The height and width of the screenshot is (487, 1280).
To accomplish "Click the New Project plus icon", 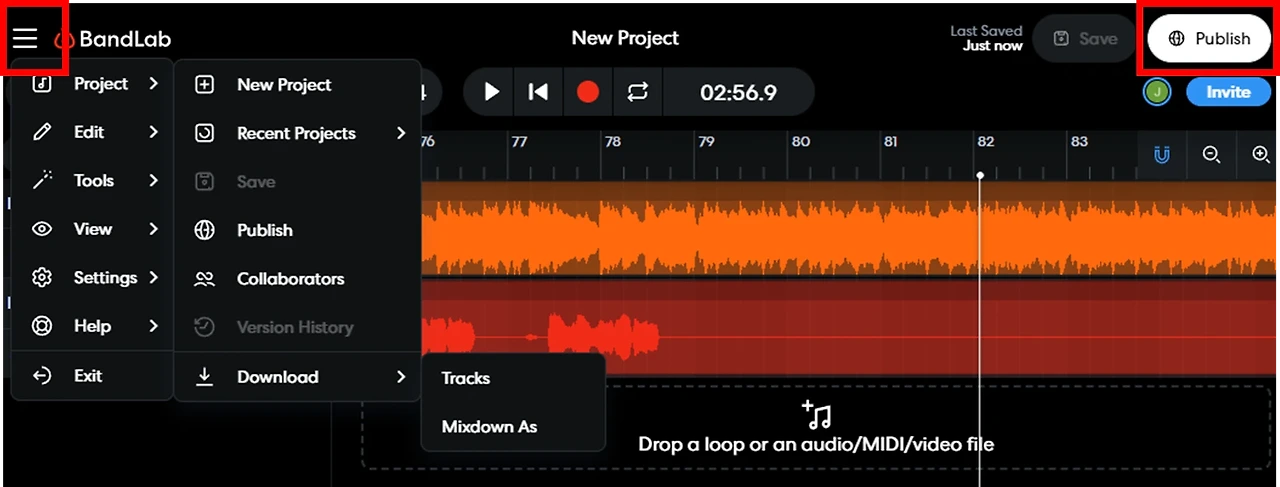I will 204,85.
